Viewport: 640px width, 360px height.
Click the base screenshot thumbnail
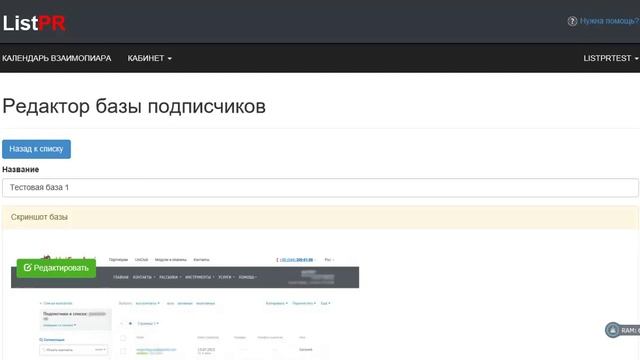(185, 306)
